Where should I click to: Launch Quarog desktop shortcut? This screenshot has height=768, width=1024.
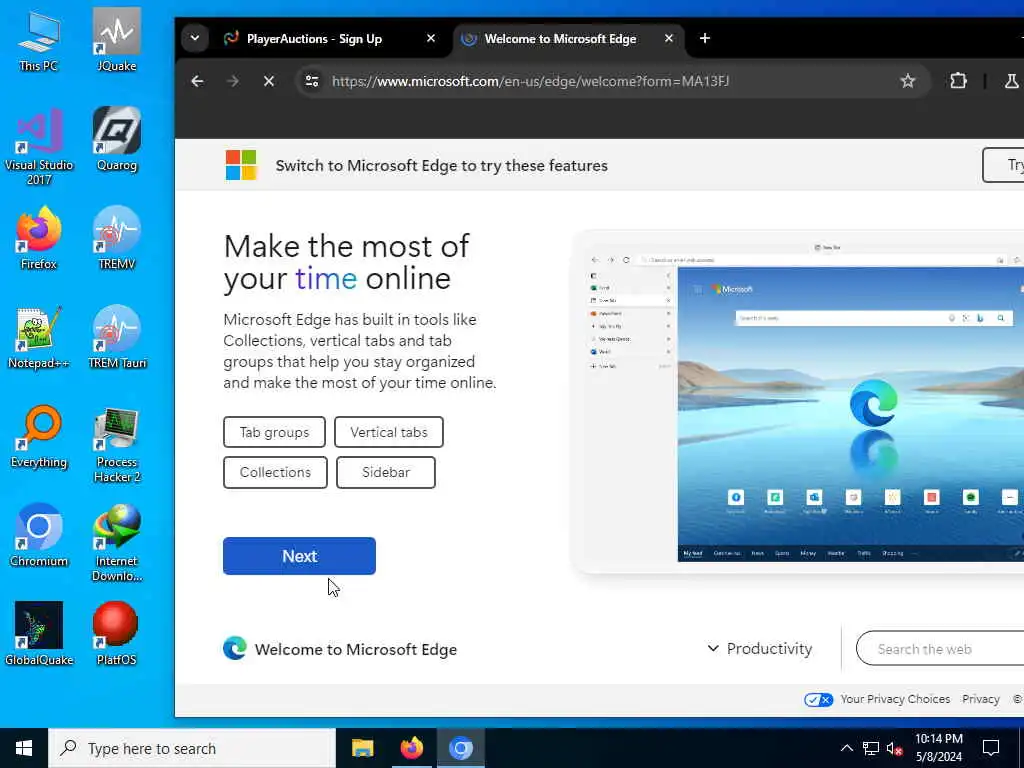click(116, 140)
